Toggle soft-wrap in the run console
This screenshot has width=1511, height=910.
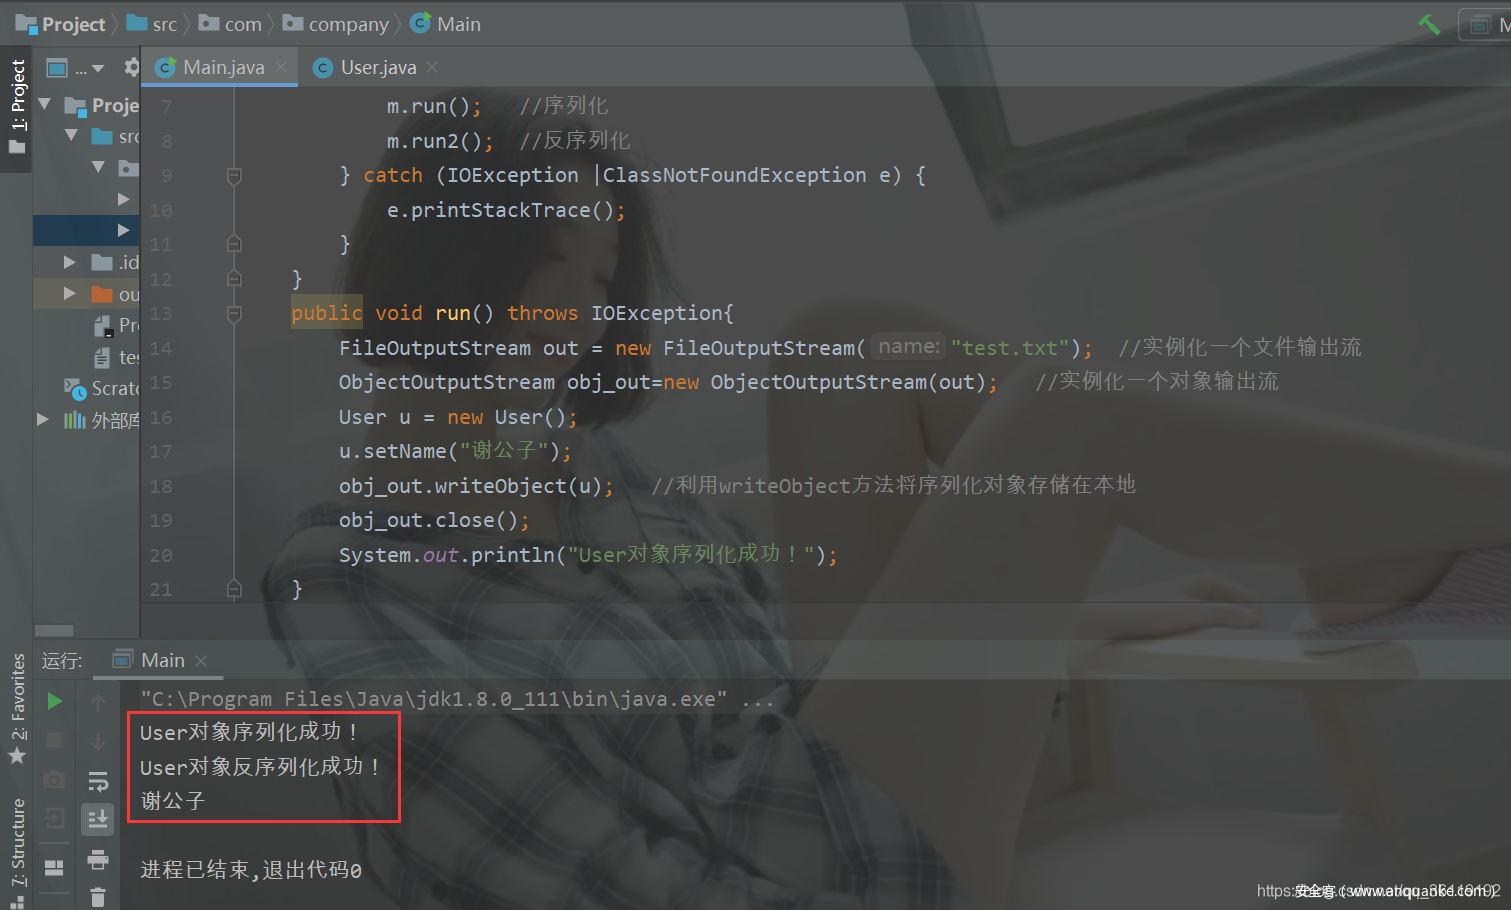point(98,781)
